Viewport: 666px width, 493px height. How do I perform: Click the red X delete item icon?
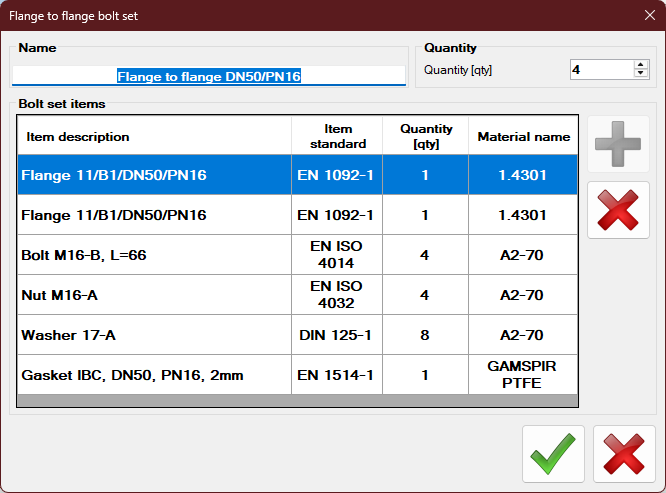tap(617, 211)
